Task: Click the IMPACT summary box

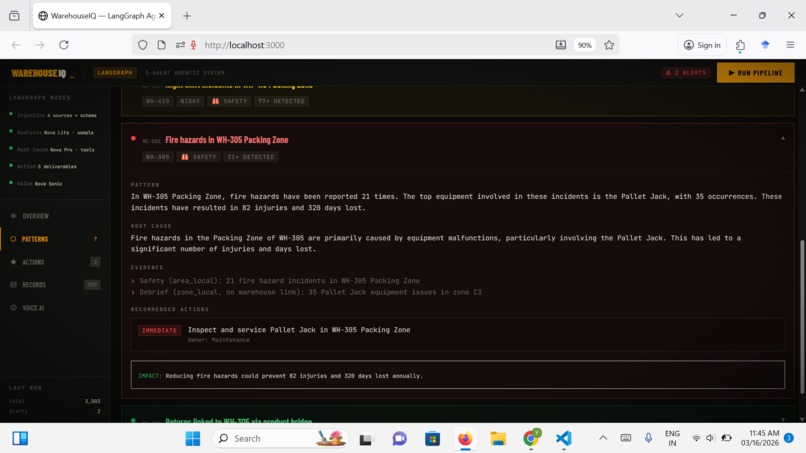Action: 457,375
